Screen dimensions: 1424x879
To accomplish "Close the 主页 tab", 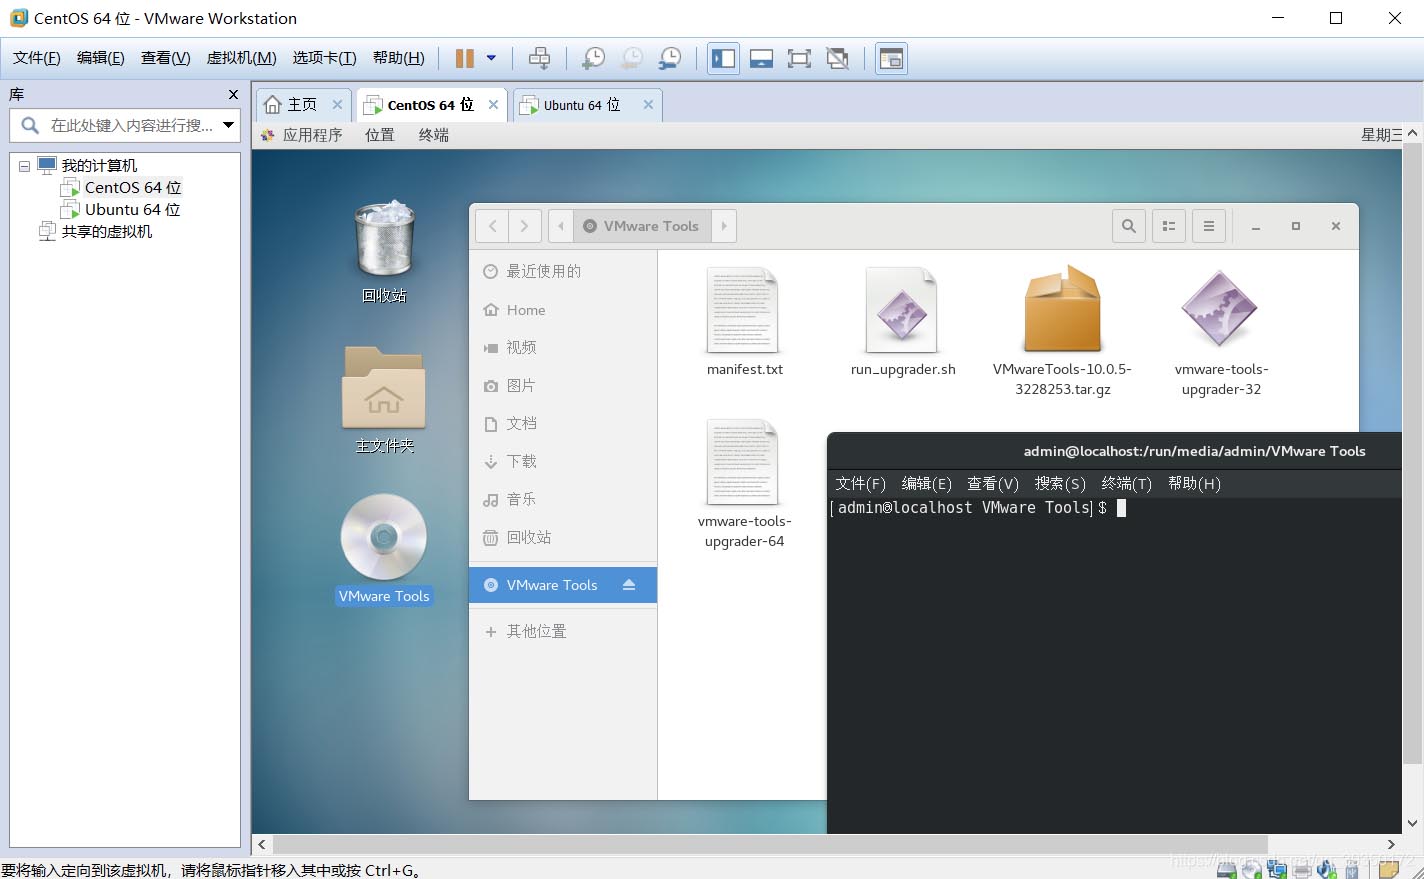I will 337,105.
